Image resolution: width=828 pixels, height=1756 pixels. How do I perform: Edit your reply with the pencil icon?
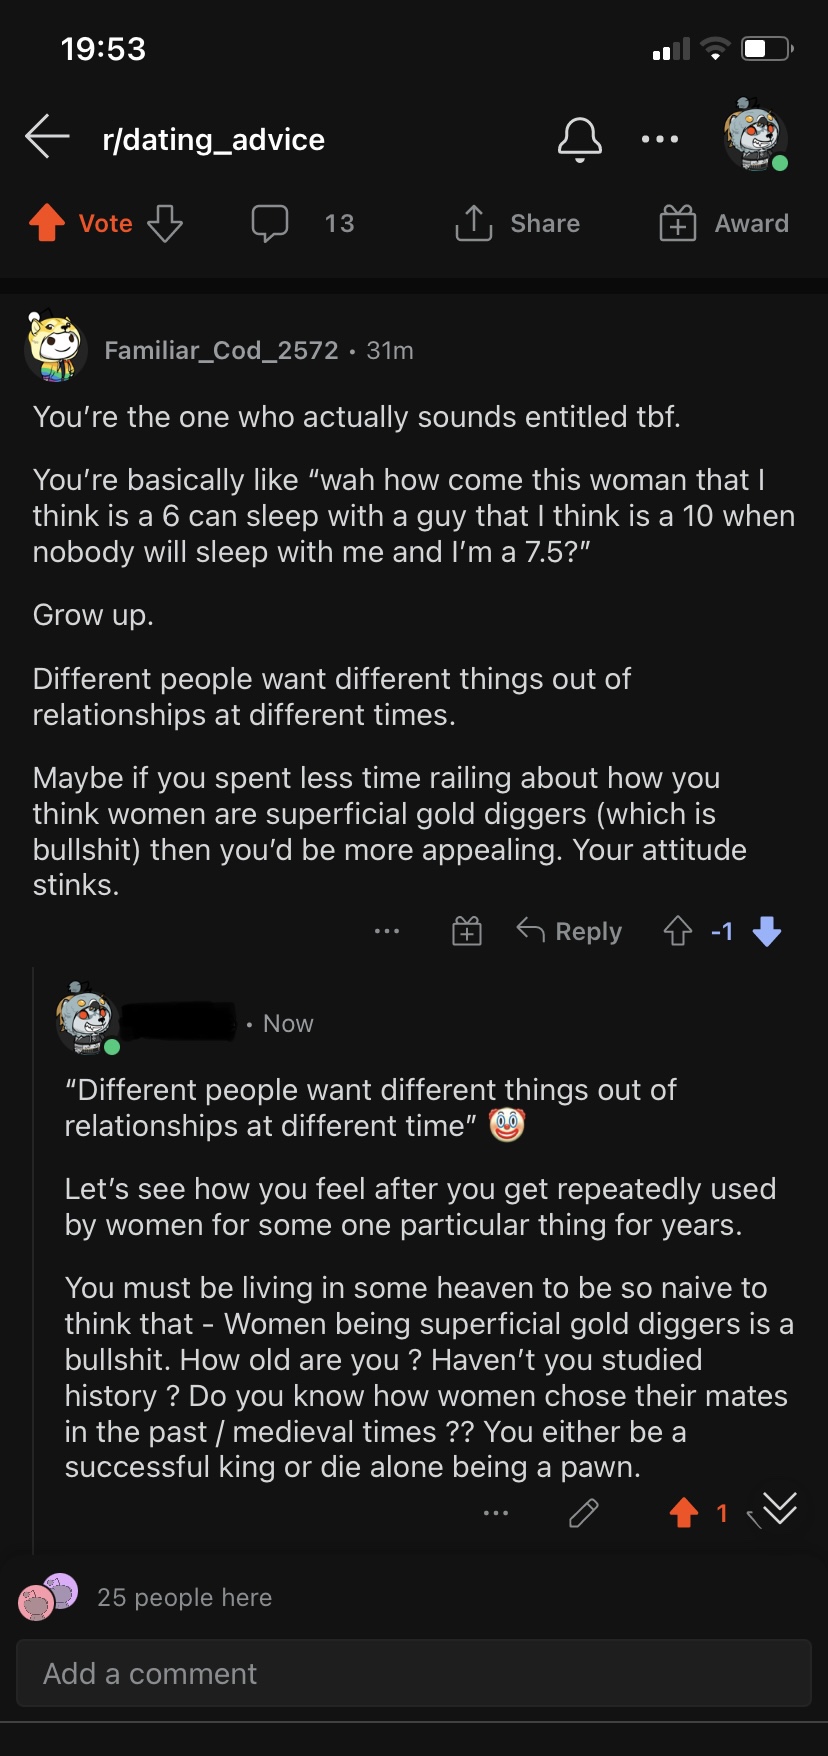click(584, 1513)
